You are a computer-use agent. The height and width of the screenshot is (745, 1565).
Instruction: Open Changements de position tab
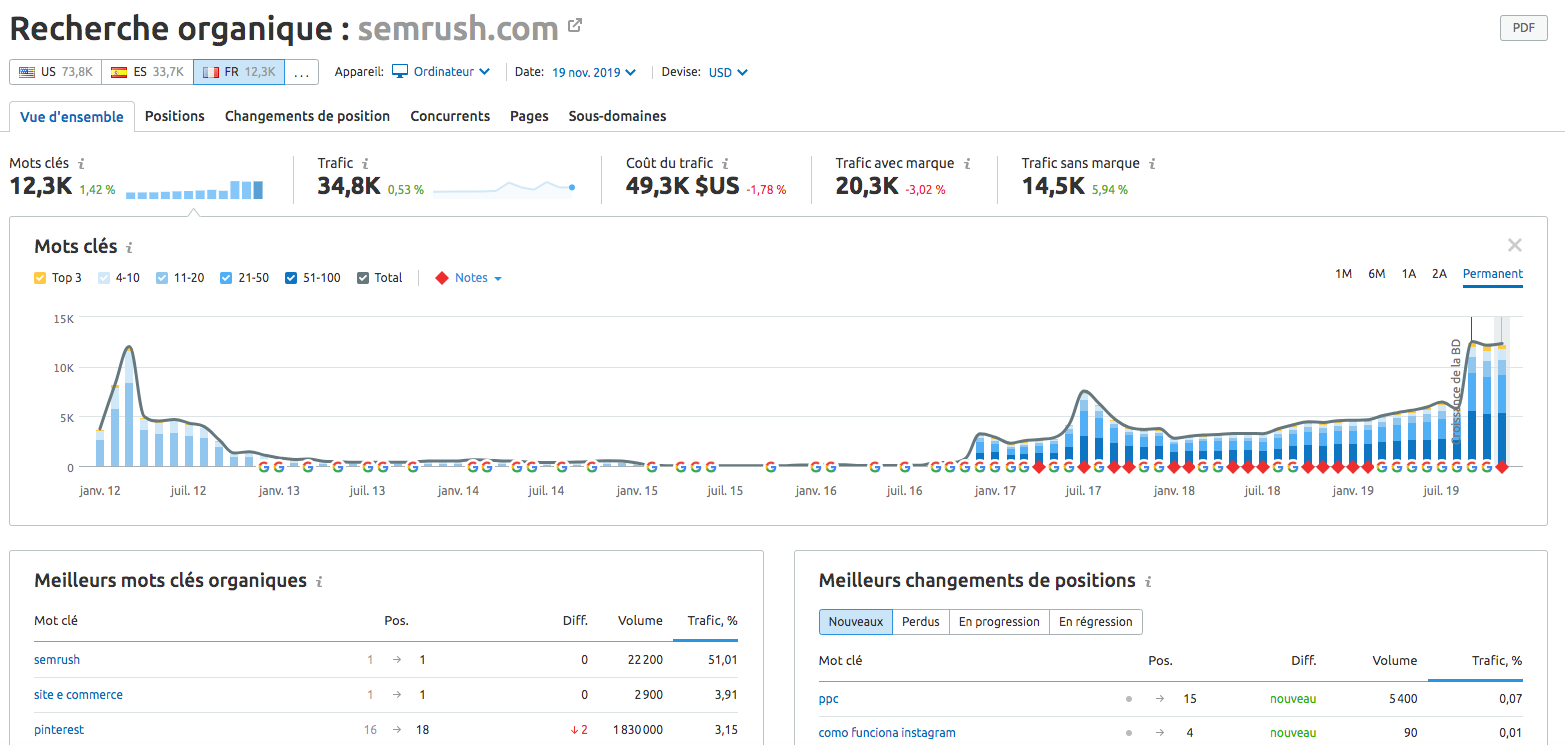pos(307,116)
